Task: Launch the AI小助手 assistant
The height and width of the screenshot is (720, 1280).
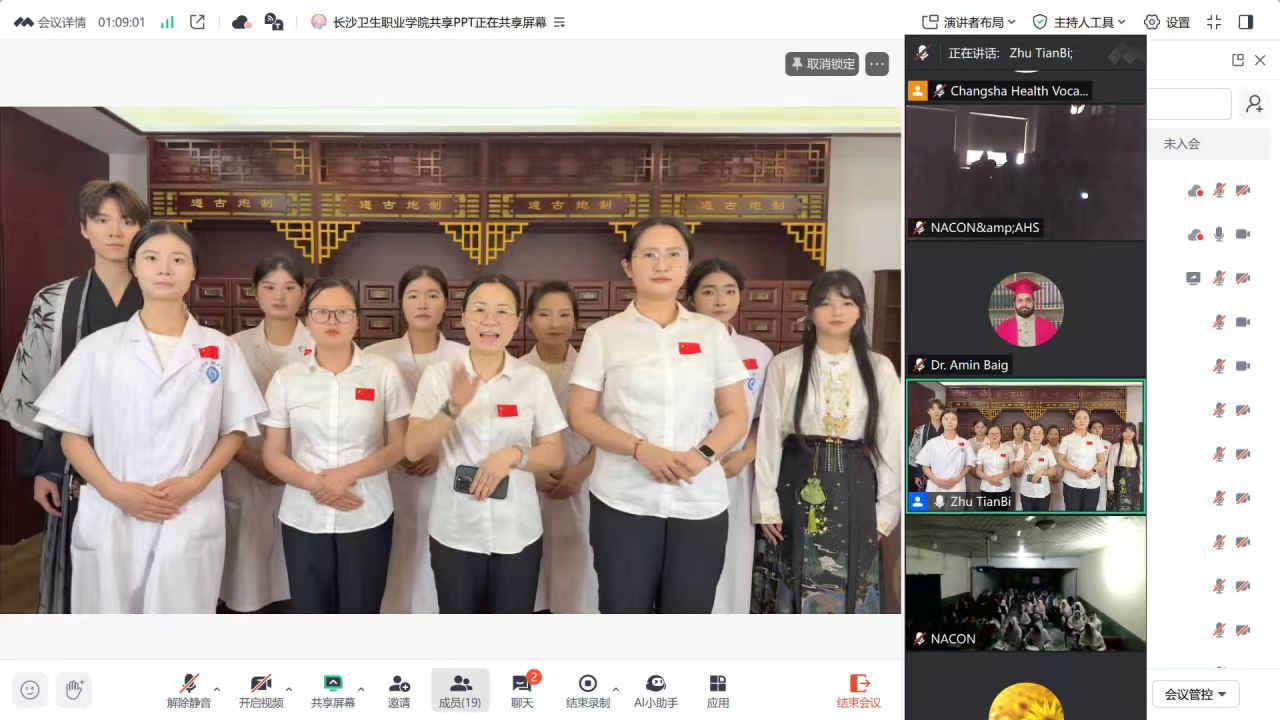Action: [655, 690]
